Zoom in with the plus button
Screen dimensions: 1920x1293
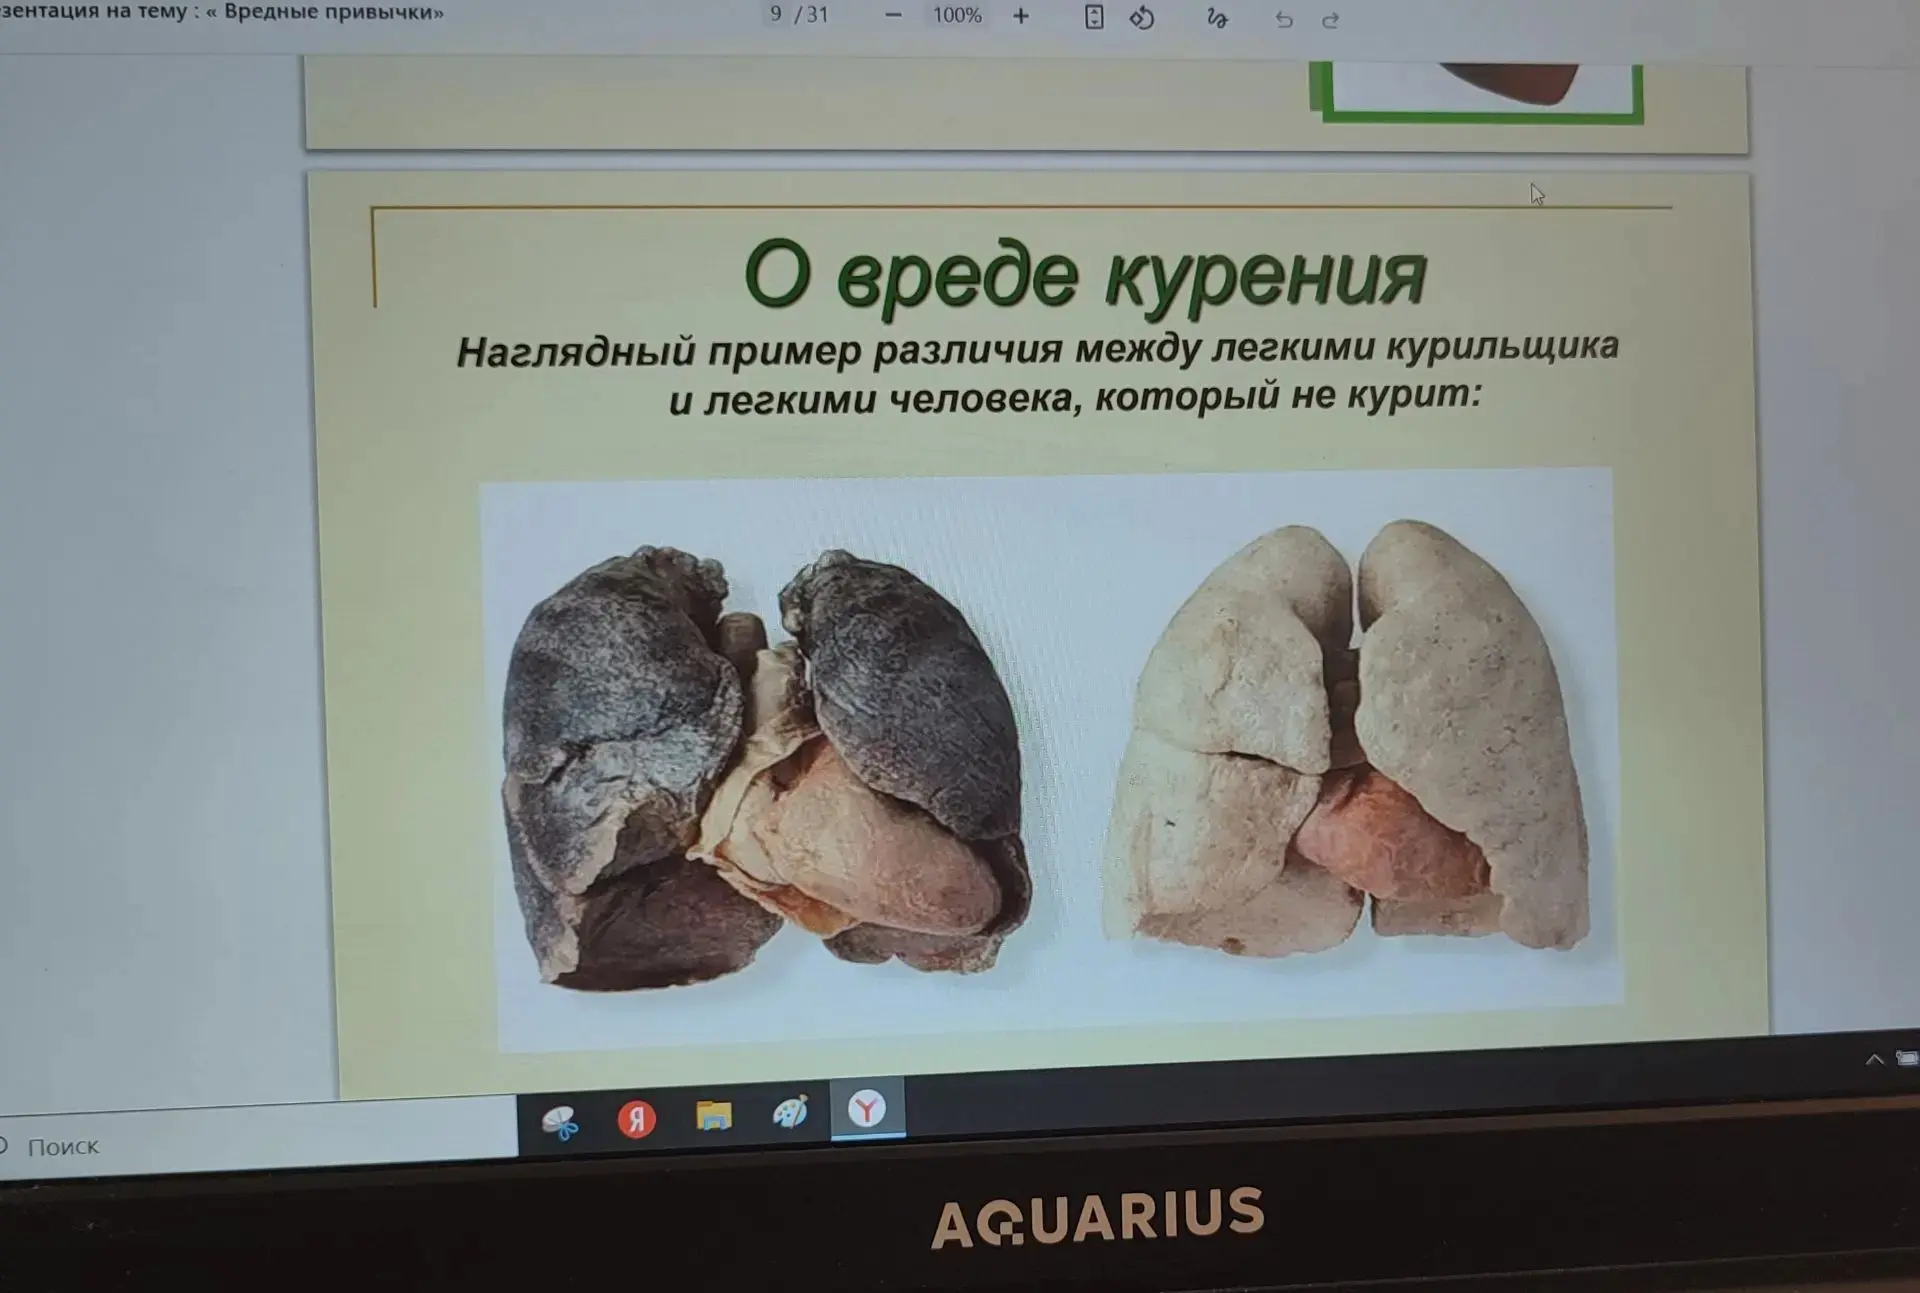click(x=1020, y=16)
